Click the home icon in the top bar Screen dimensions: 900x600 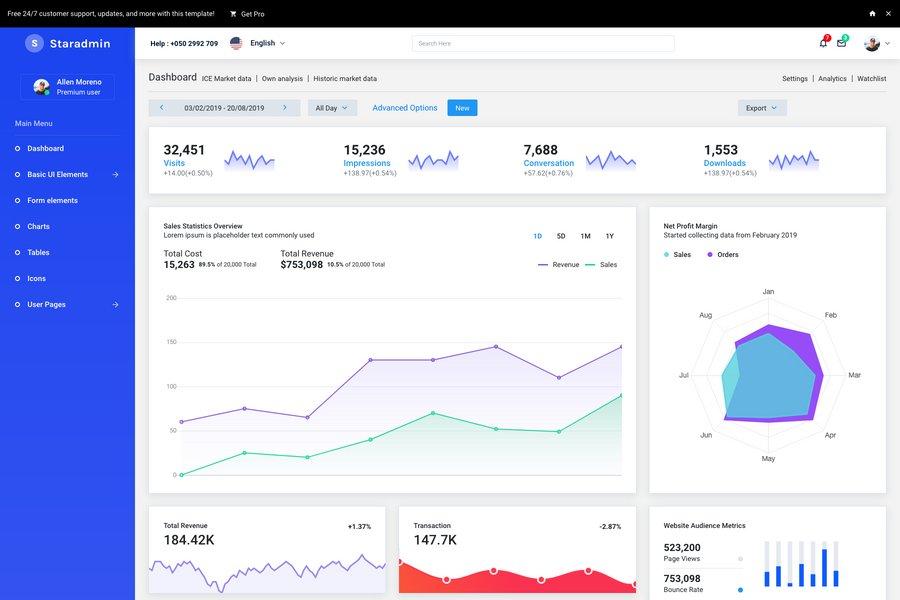pyautogui.click(x=869, y=11)
